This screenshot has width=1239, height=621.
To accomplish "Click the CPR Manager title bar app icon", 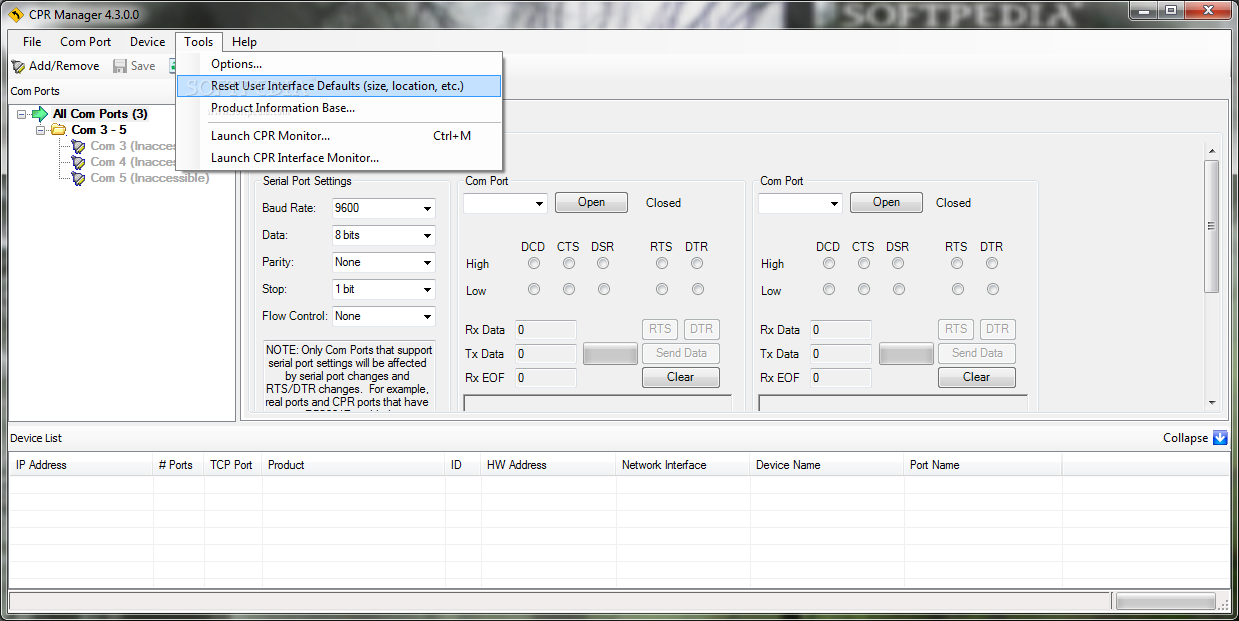I will pos(15,15).
